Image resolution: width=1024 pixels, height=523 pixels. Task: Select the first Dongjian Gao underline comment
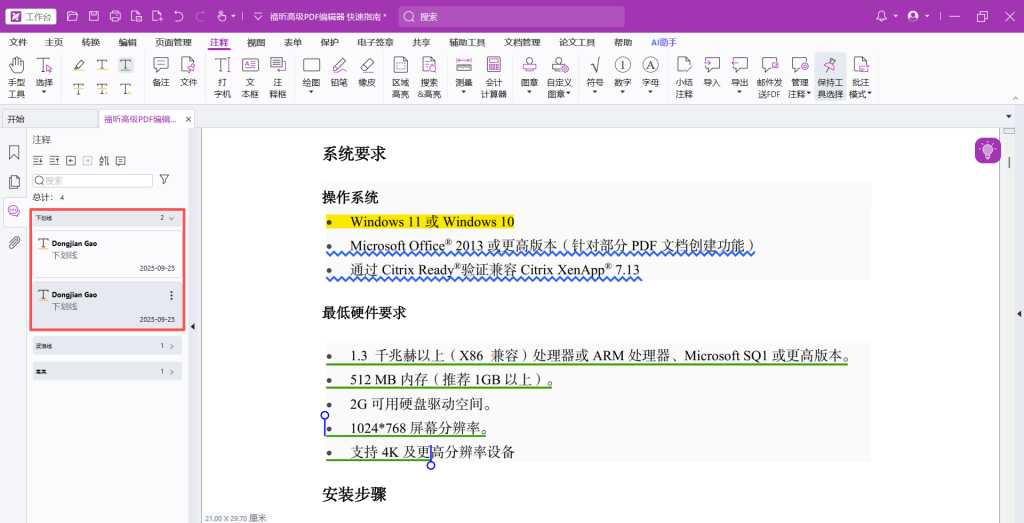point(108,254)
